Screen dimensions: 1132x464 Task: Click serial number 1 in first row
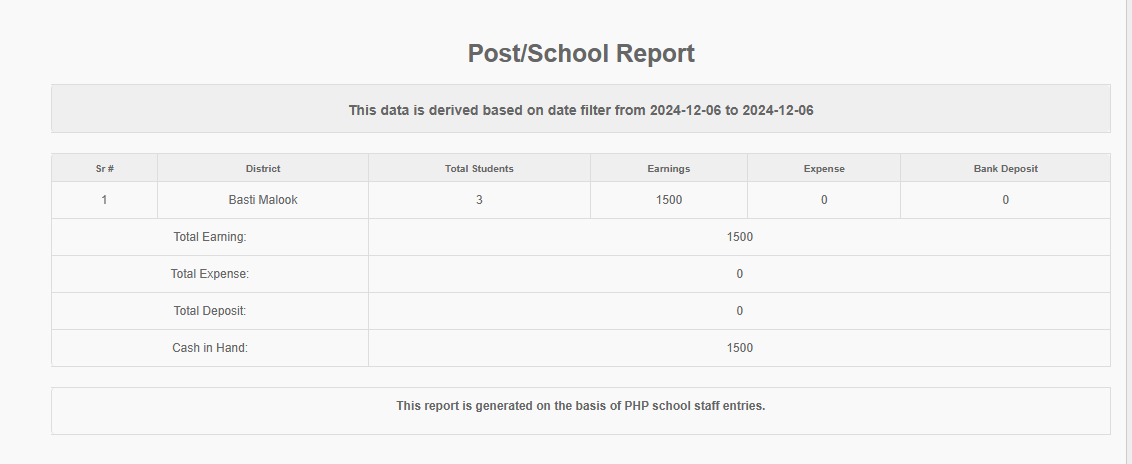(104, 200)
